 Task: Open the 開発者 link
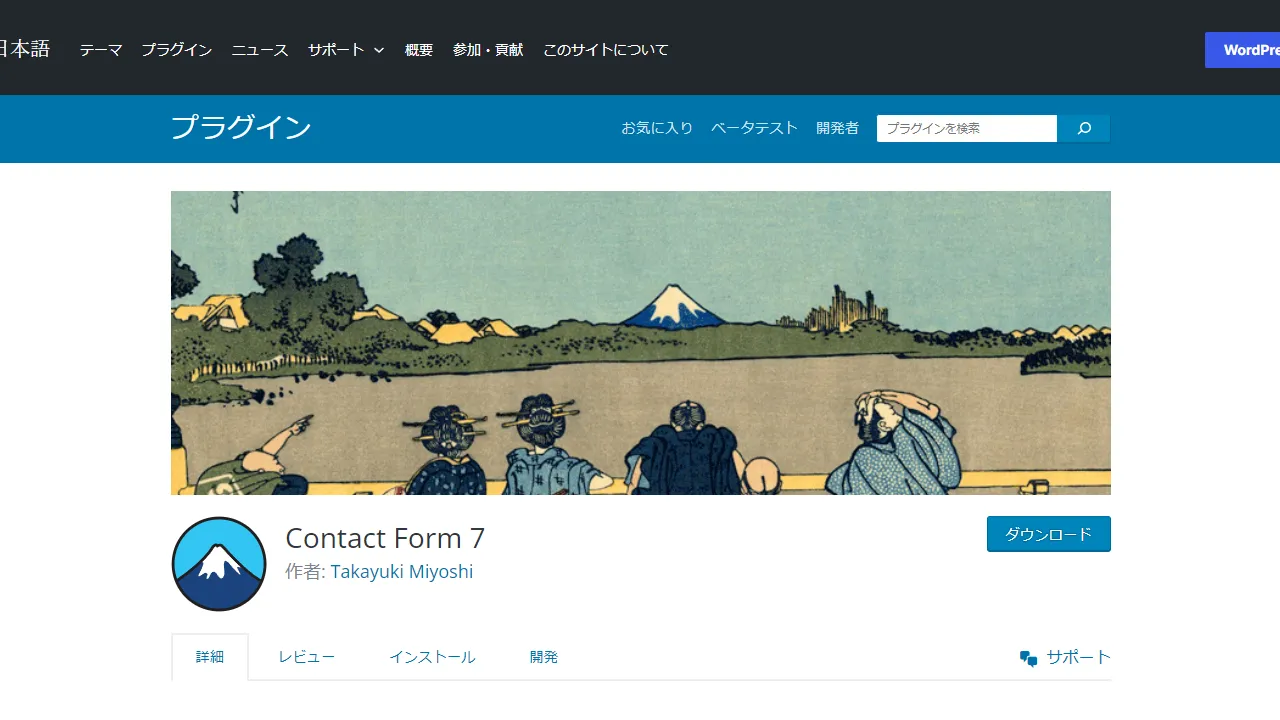click(x=837, y=128)
